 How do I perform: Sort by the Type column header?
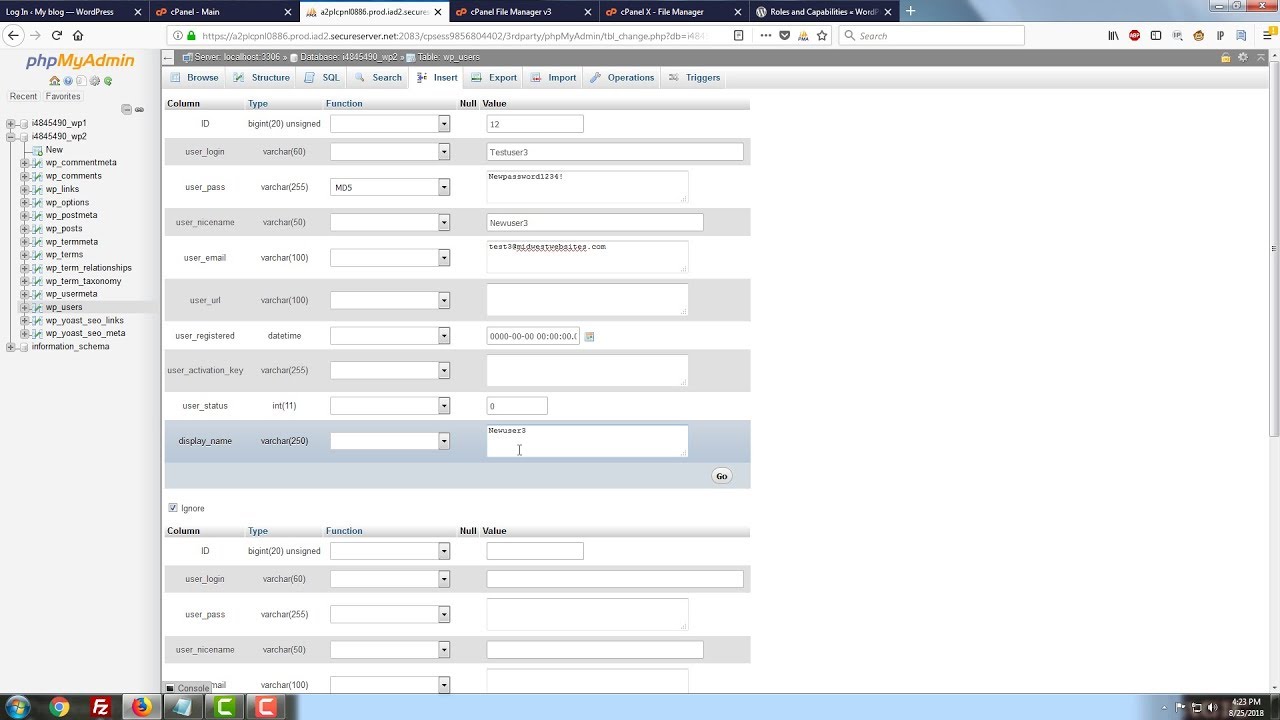click(258, 103)
